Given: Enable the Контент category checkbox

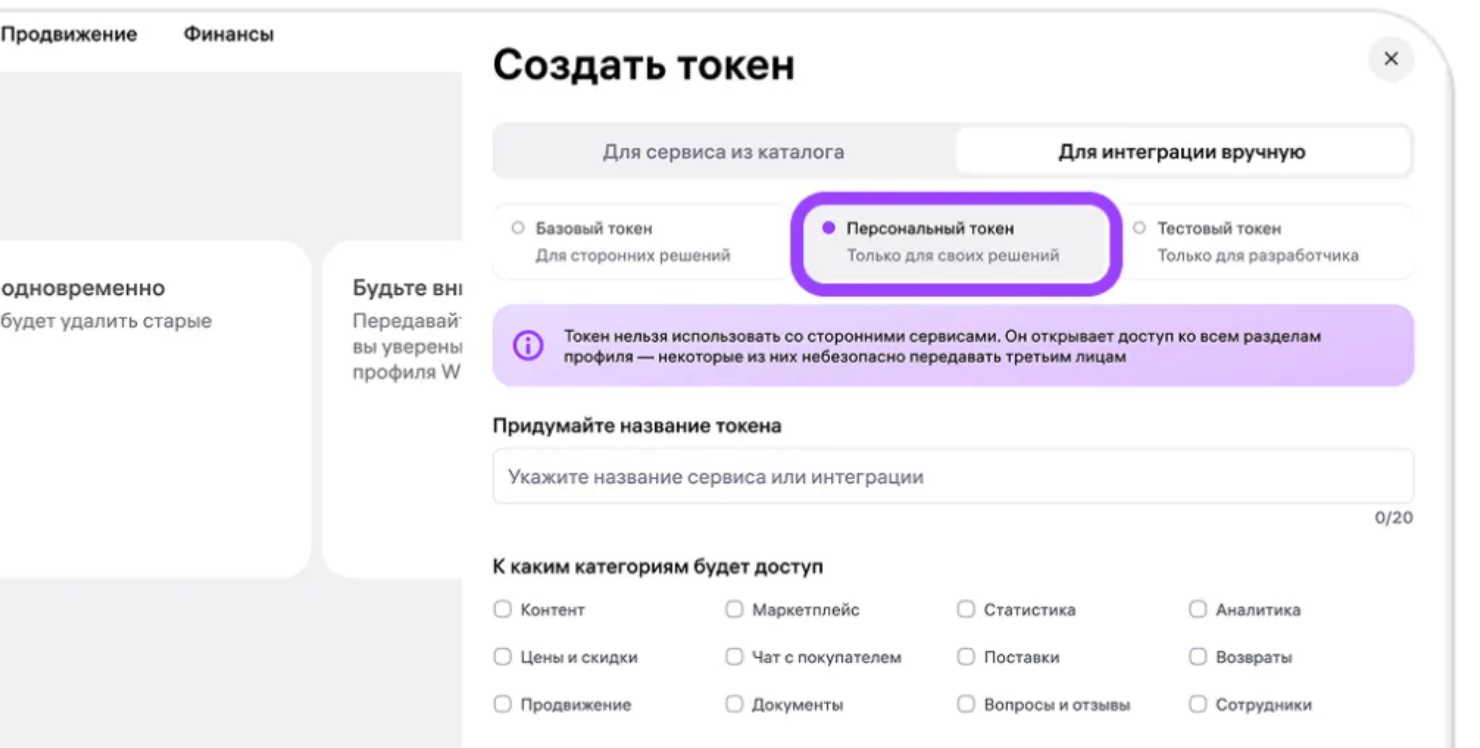Looking at the screenshot, I should [x=502, y=609].
